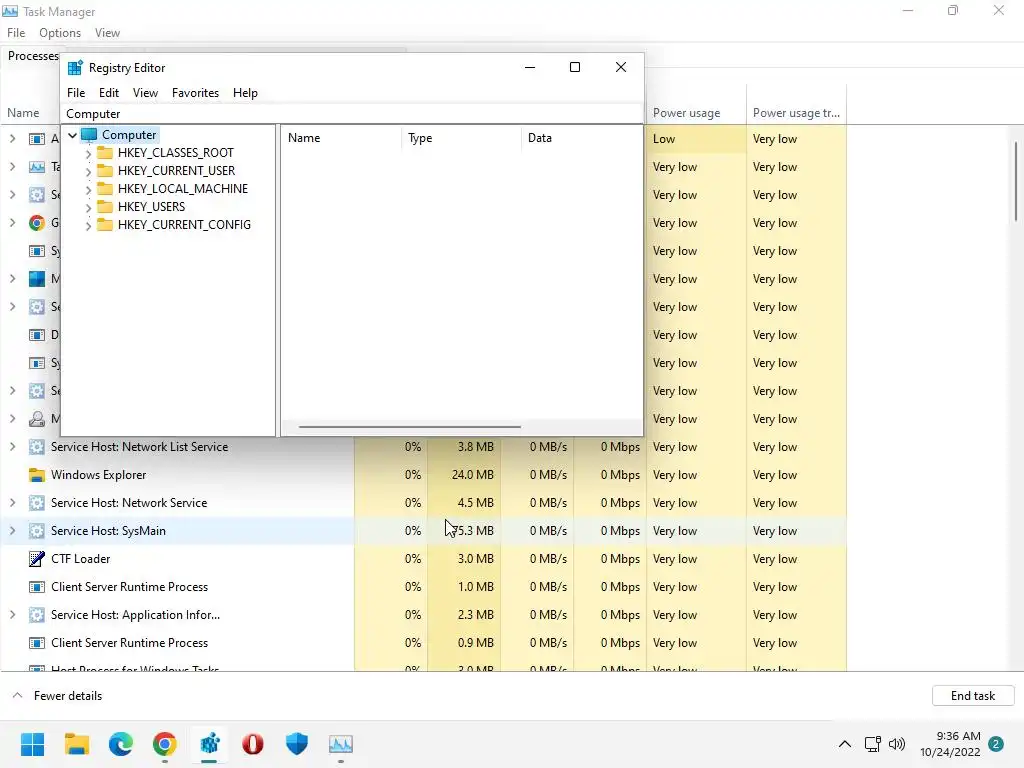The width and height of the screenshot is (1024, 768).
Task: Open volume control in system tray
Action: pyautogui.click(x=897, y=744)
